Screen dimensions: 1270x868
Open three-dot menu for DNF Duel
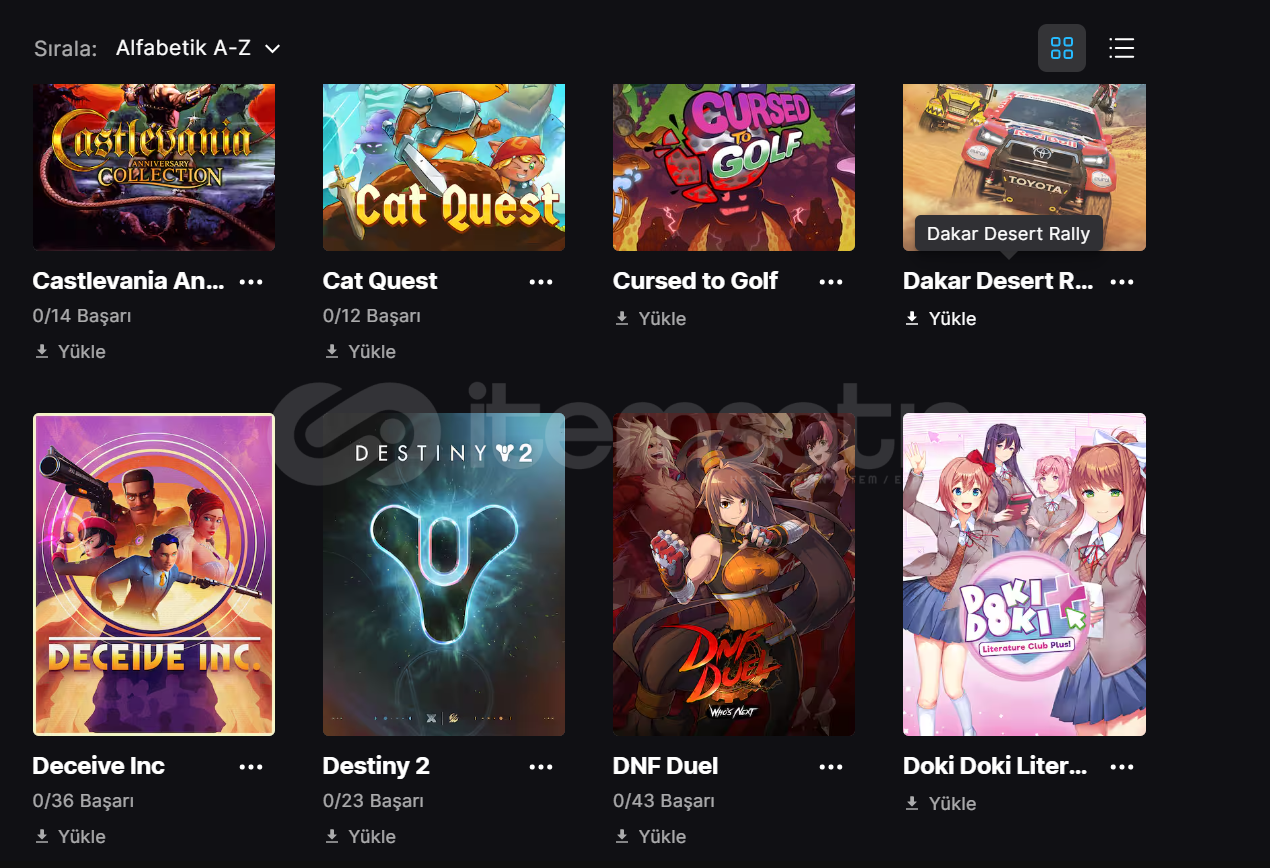[831, 767]
